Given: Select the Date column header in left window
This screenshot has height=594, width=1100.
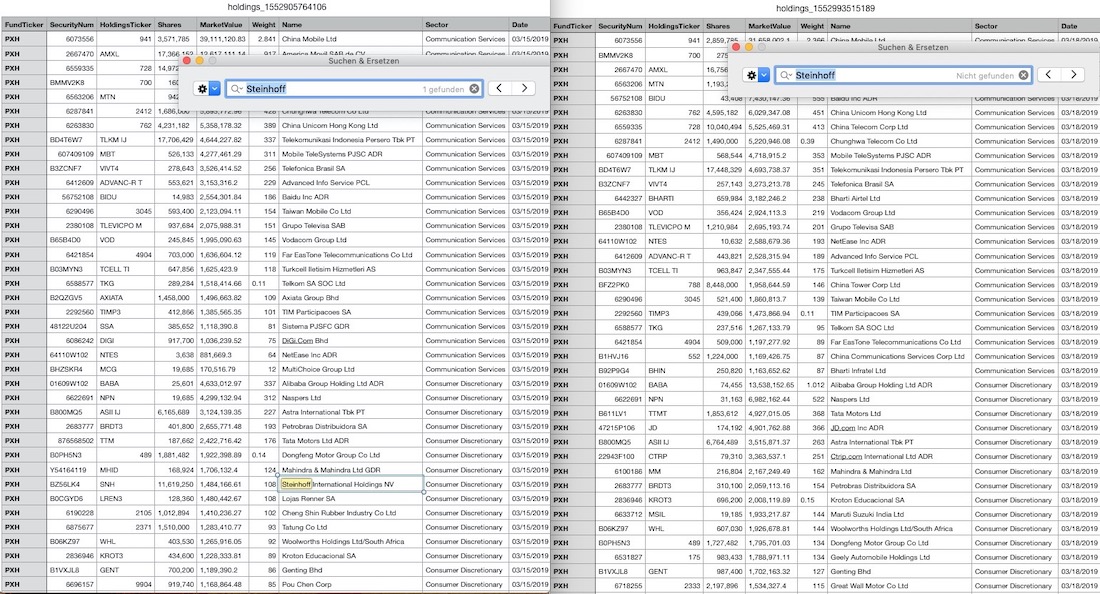Looking at the screenshot, I should 530,25.
